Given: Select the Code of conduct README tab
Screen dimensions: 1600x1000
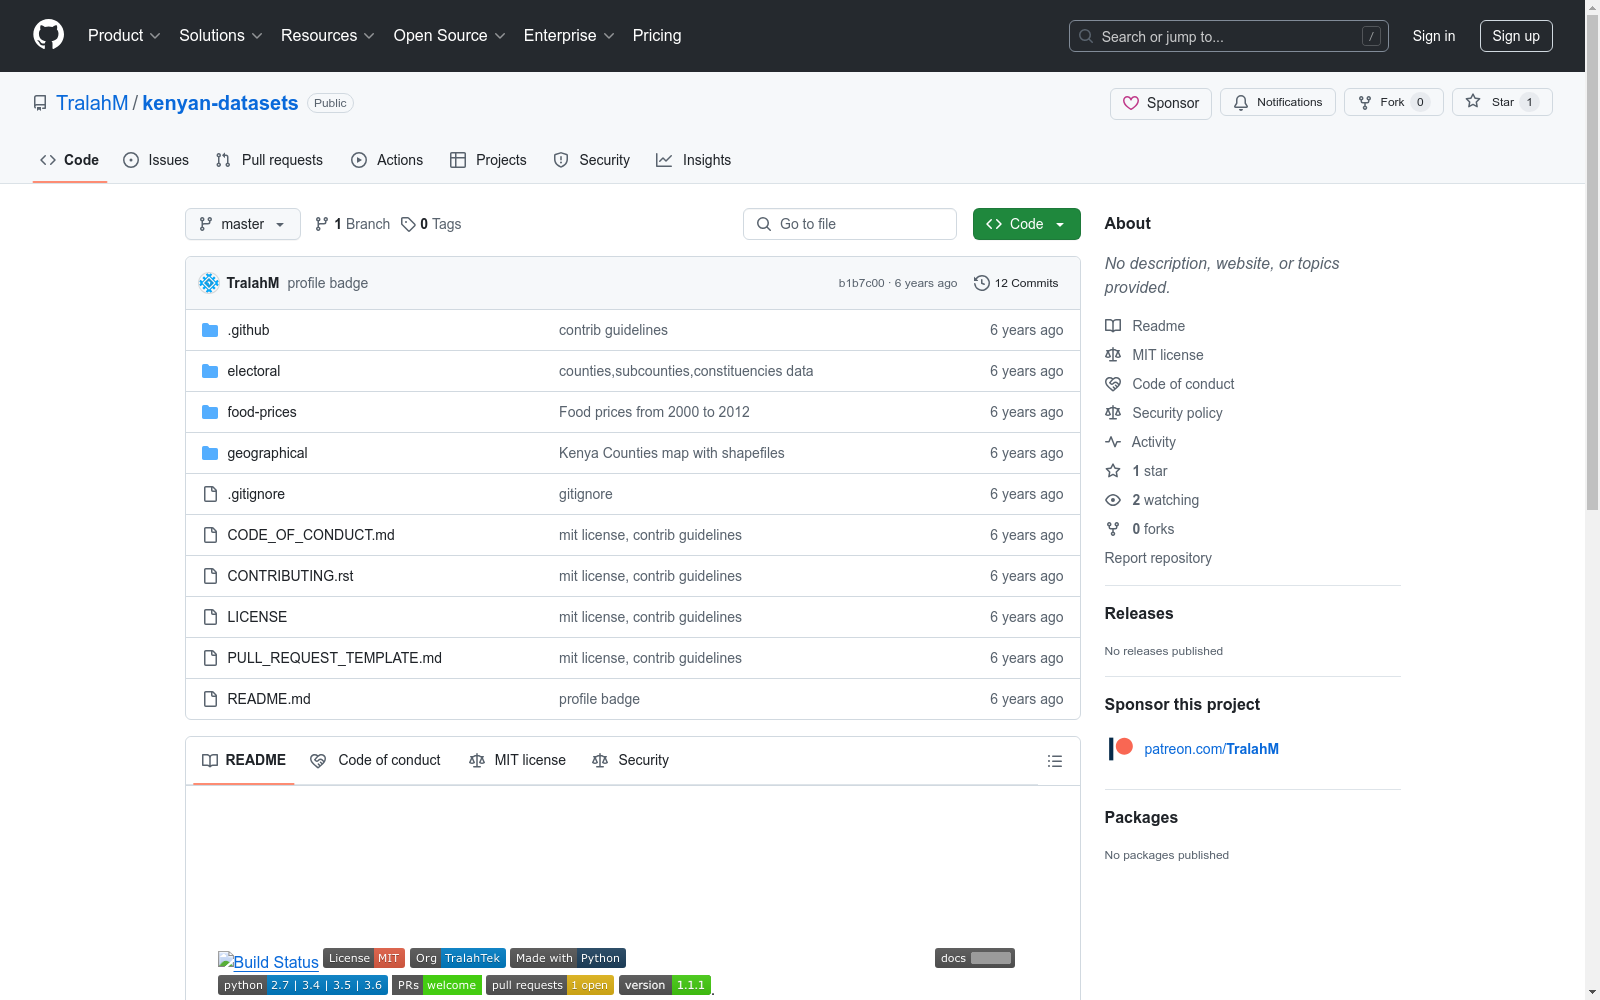Looking at the screenshot, I should pyautogui.click(x=376, y=761).
